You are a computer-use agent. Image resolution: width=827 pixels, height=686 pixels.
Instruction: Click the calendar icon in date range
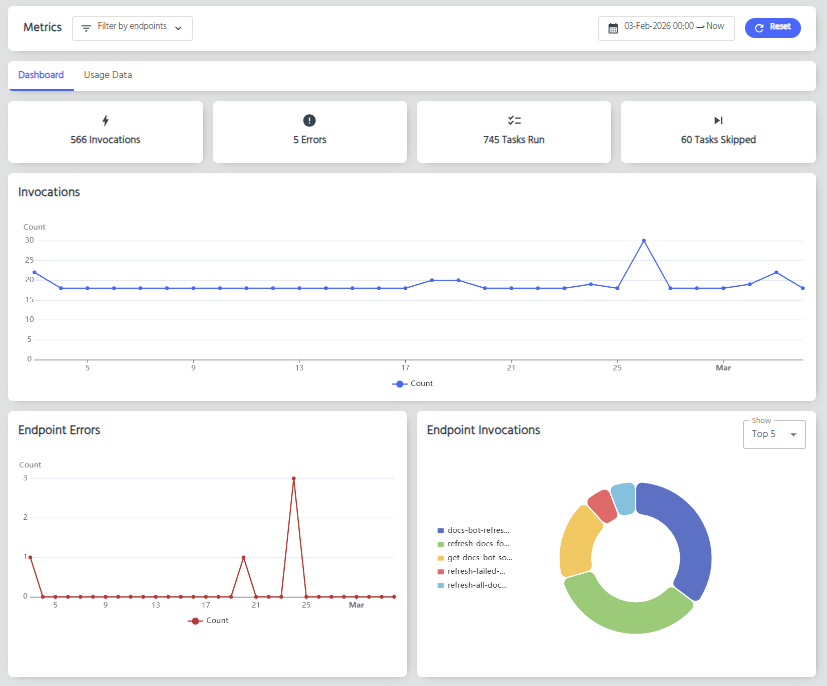coord(613,28)
